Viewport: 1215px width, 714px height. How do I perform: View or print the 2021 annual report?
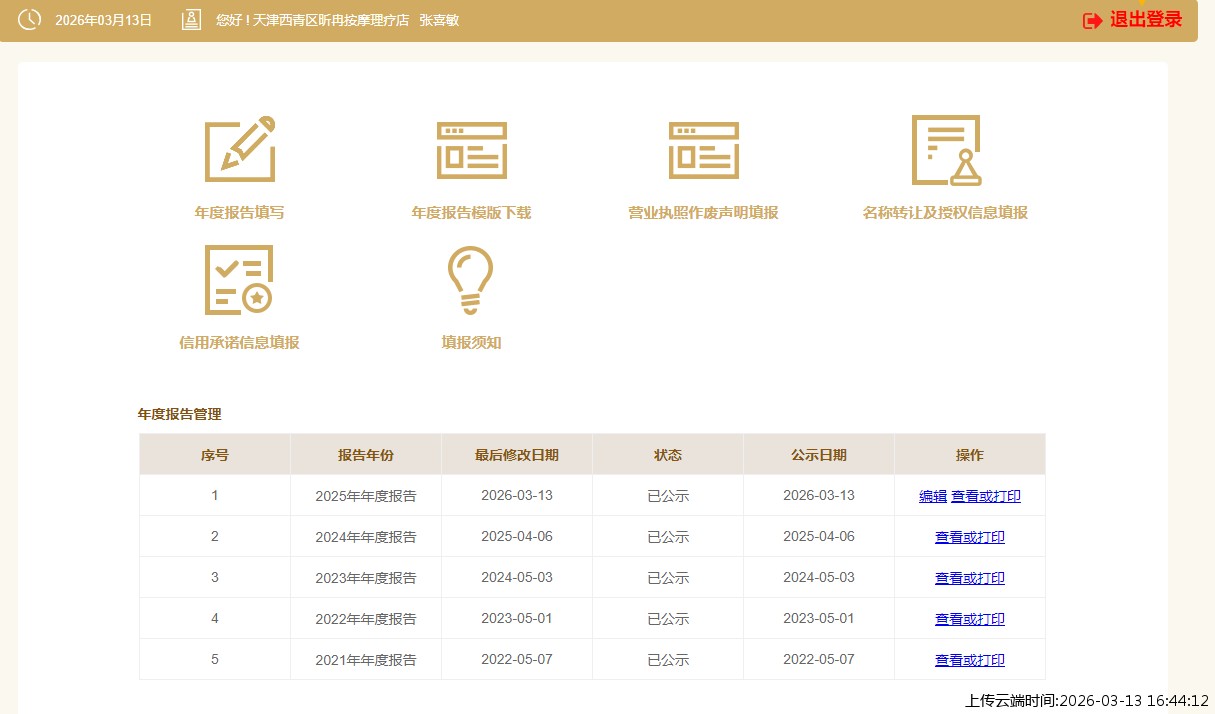click(970, 660)
